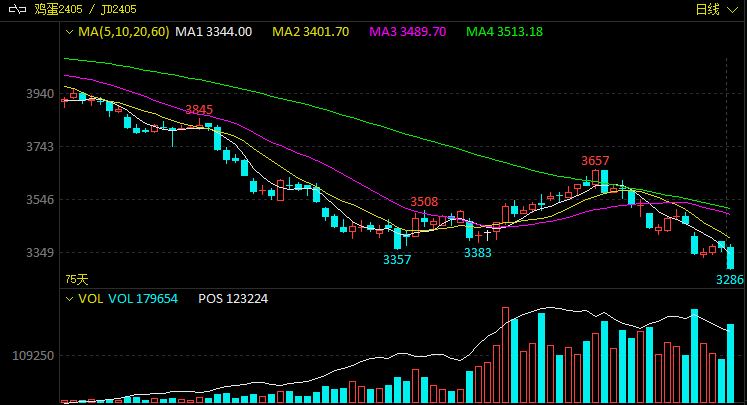Click the POS 123224 reading
The width and height of the screenshot is (747, 405).
(233, 299)
